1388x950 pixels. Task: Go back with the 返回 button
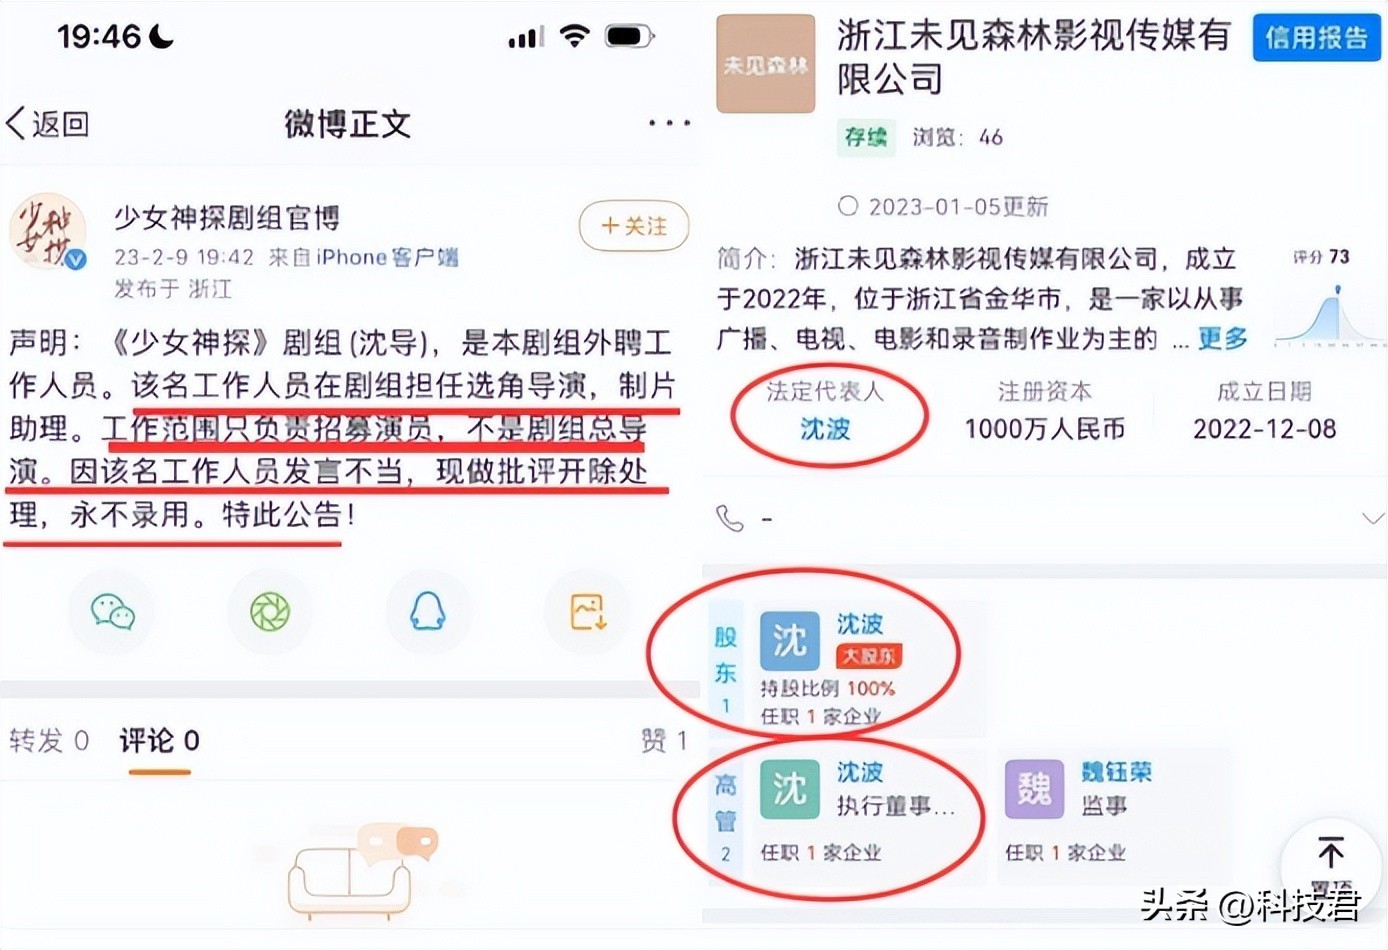point(48,124)
